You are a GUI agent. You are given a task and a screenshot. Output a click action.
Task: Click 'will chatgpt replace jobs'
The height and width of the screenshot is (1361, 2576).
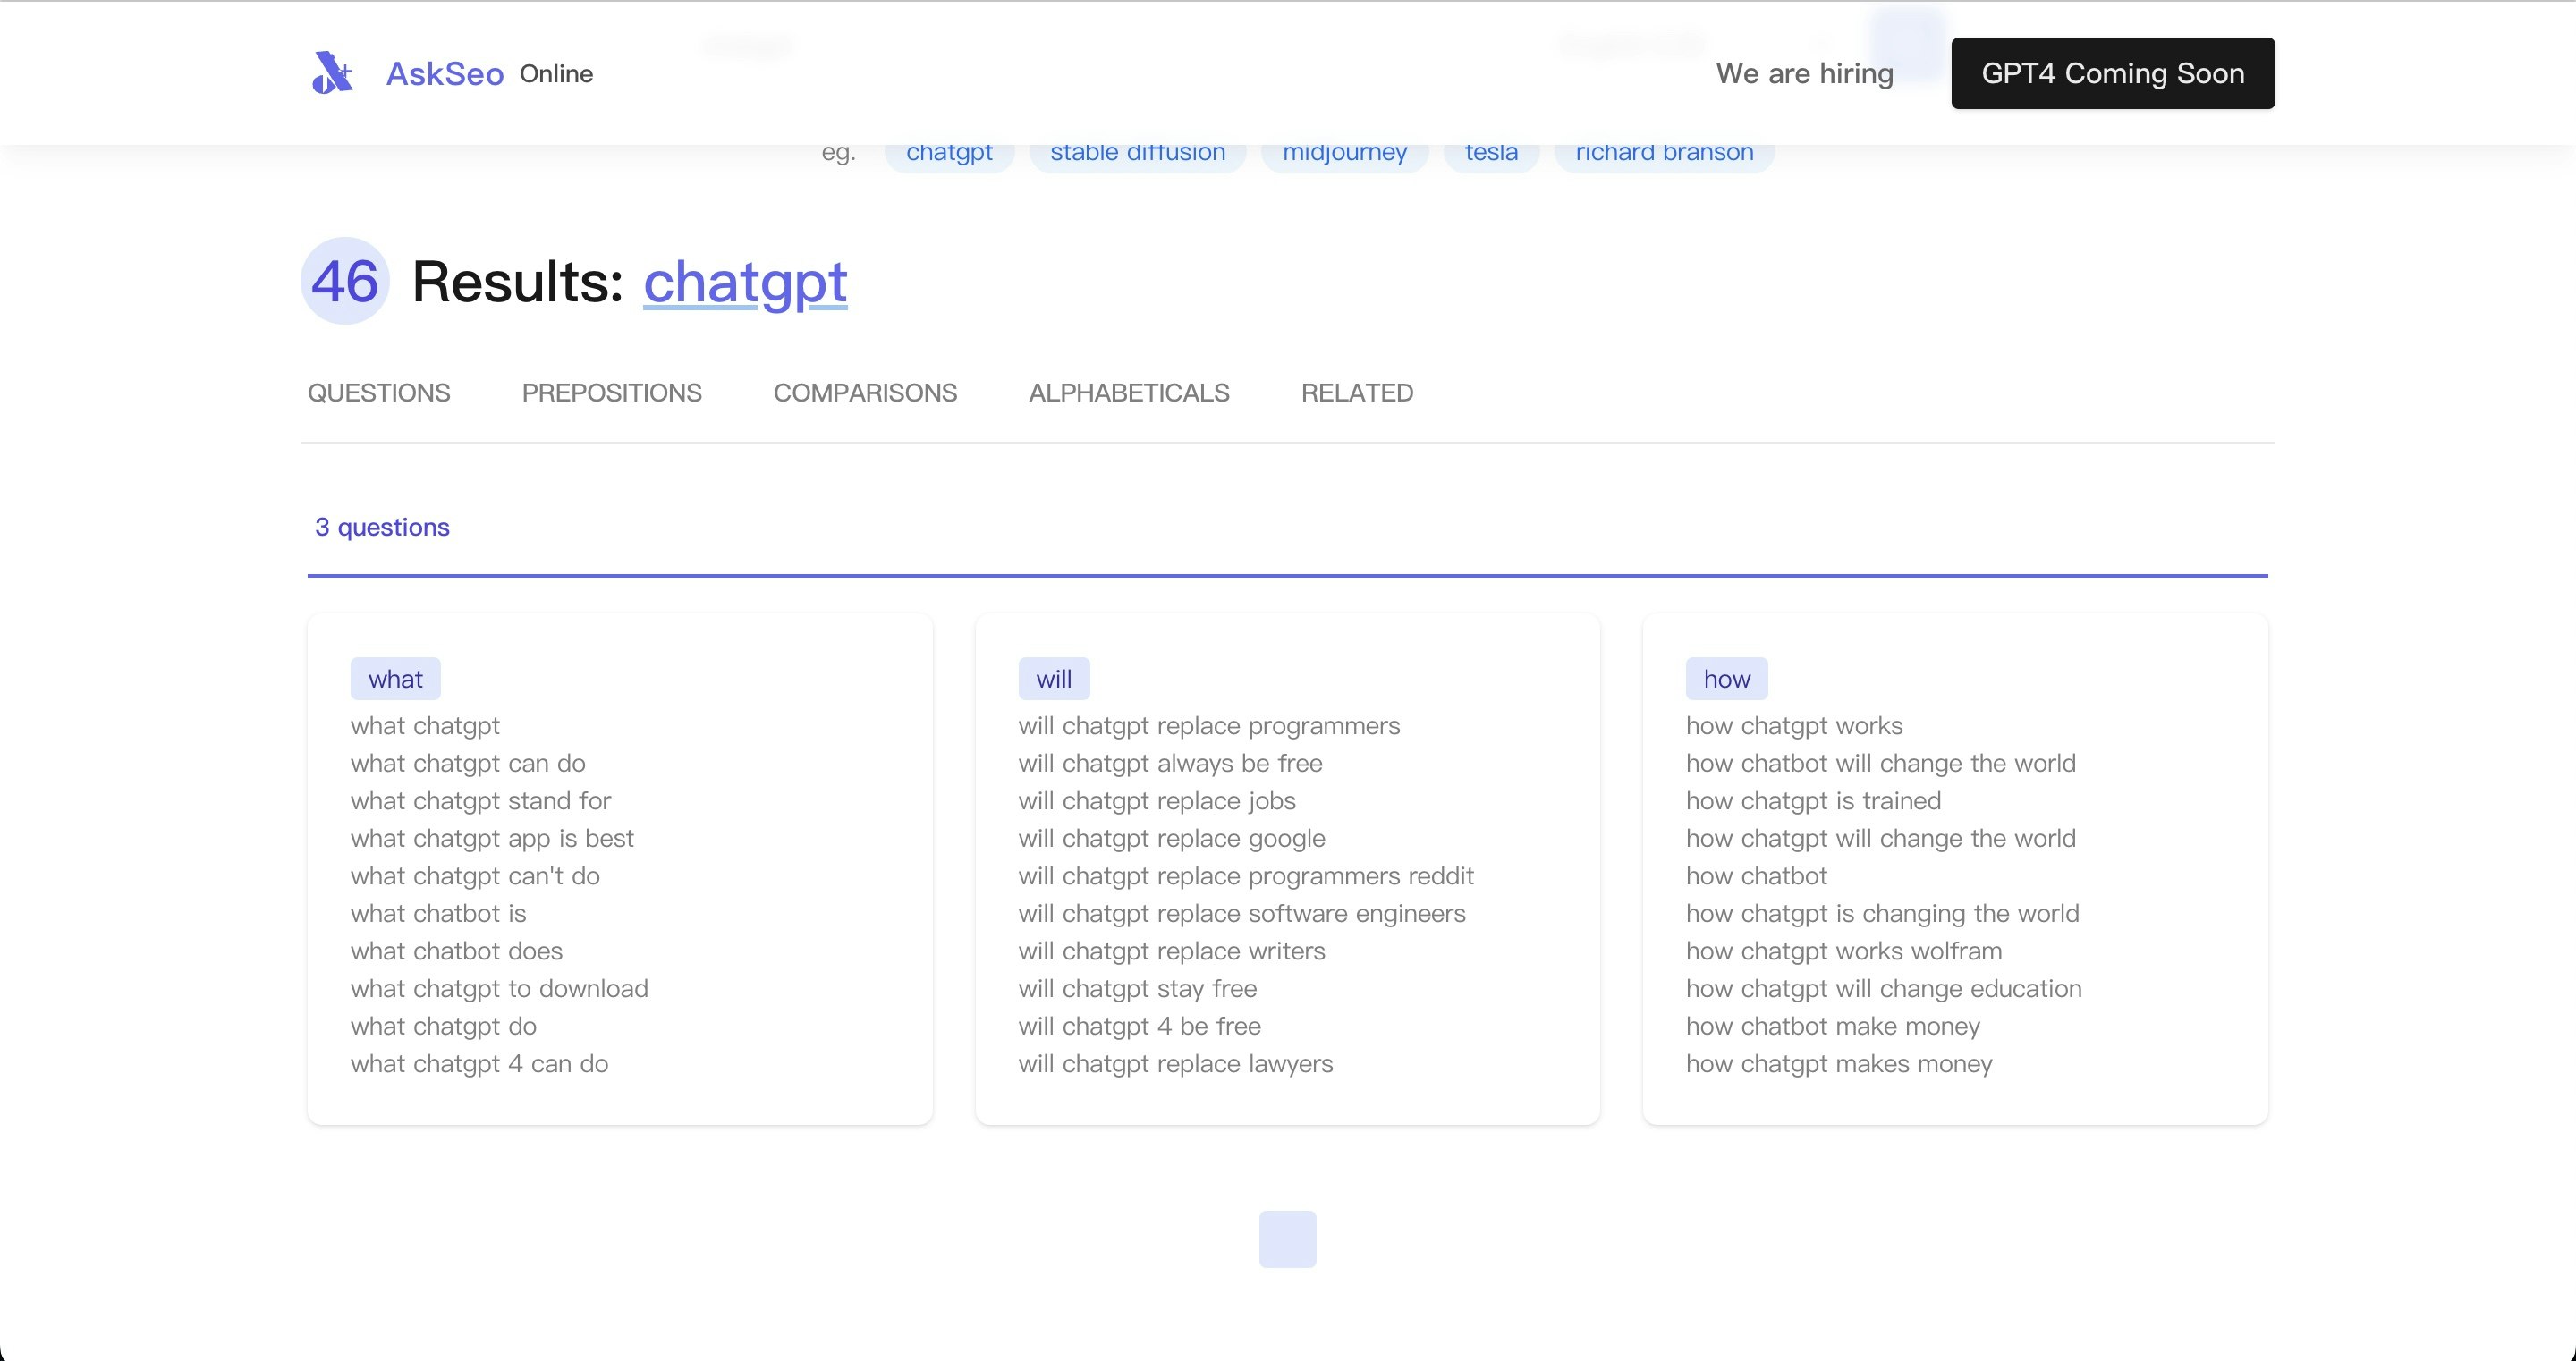(1157, 801)
